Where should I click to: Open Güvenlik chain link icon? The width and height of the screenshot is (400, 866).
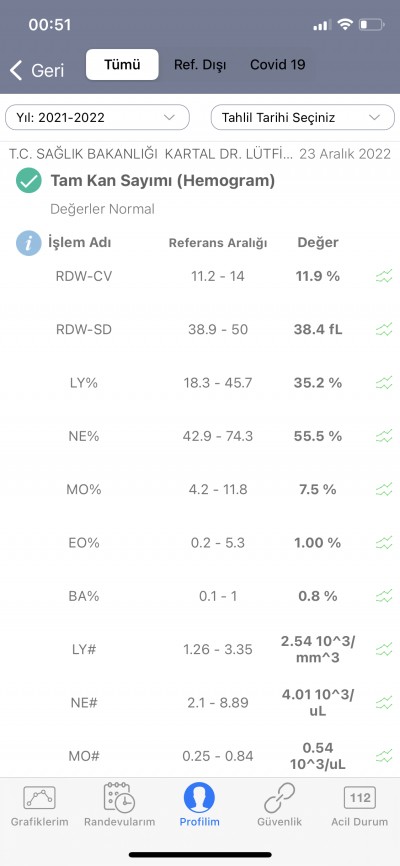tap(280, 798)
